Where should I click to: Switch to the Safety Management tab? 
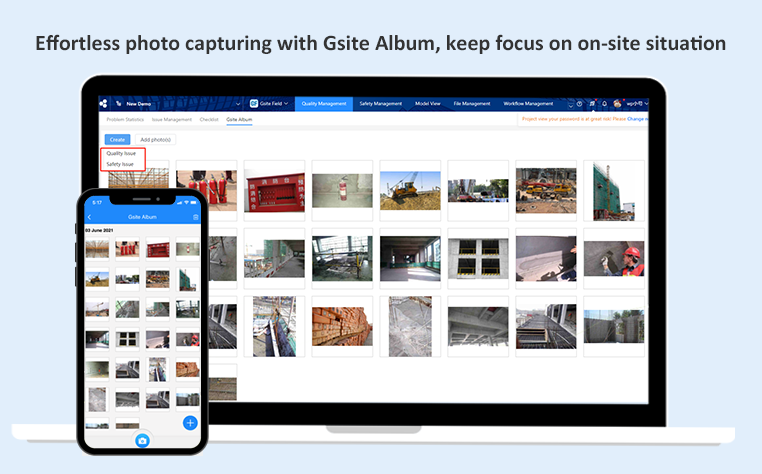(x=380, y=103)
